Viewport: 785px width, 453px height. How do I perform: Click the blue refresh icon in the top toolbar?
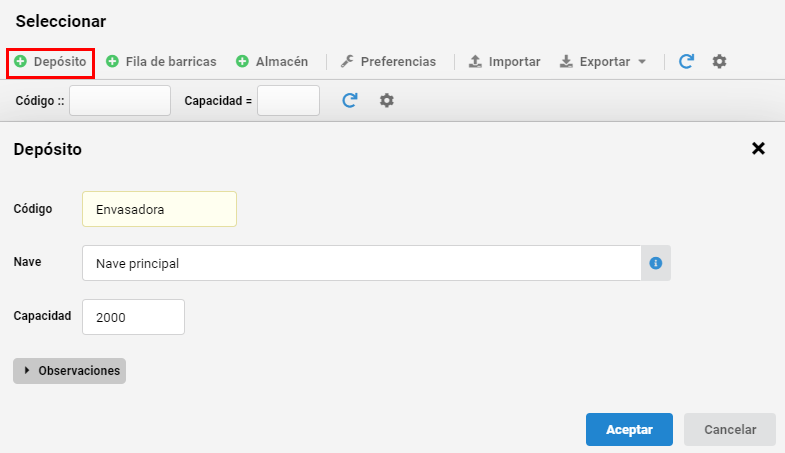pyautogui.click(x=686, y=62)
